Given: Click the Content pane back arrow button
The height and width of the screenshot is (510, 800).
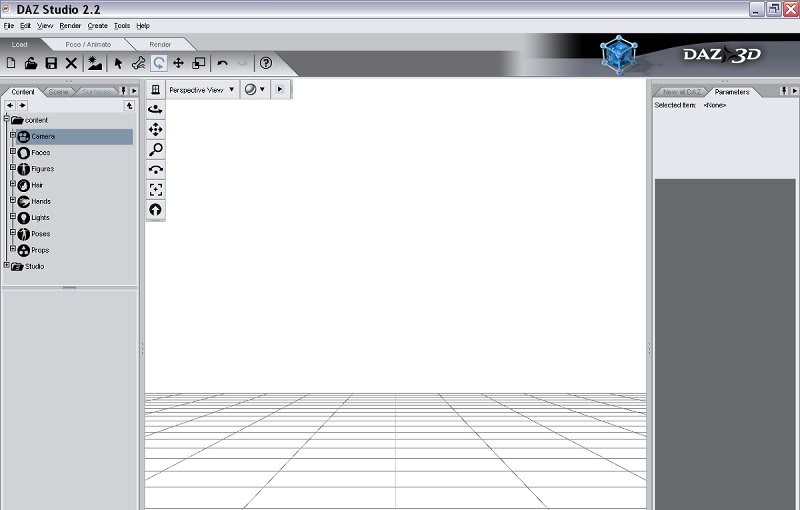Looking at the screenshot, I should point(10,105).
